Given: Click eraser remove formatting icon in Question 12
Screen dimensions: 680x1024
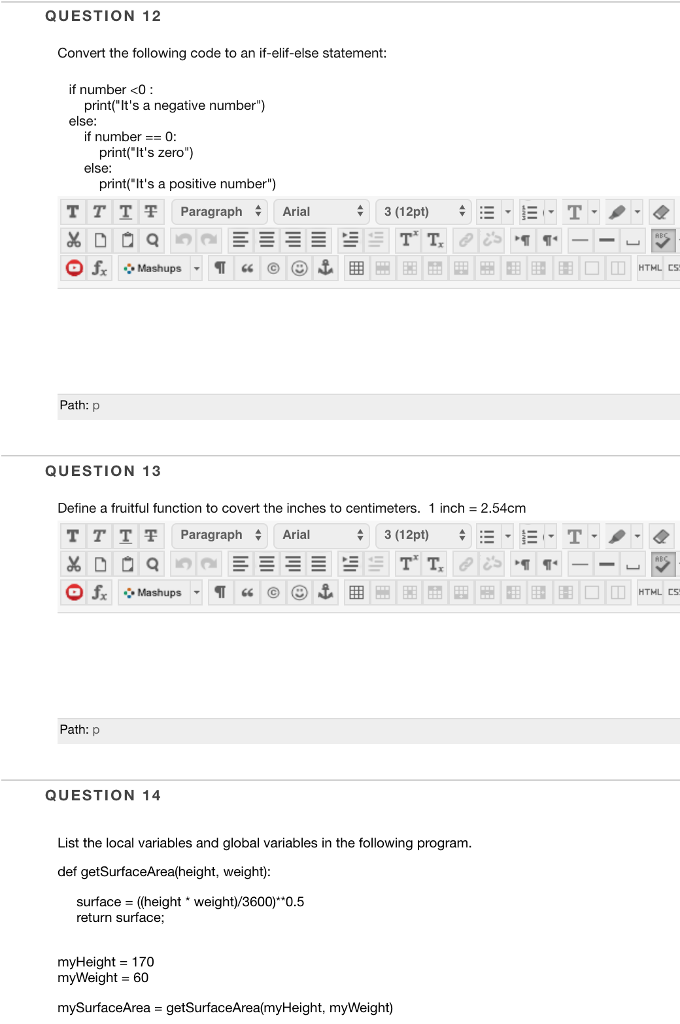Looking at the screenshot, I should point(661,212).
